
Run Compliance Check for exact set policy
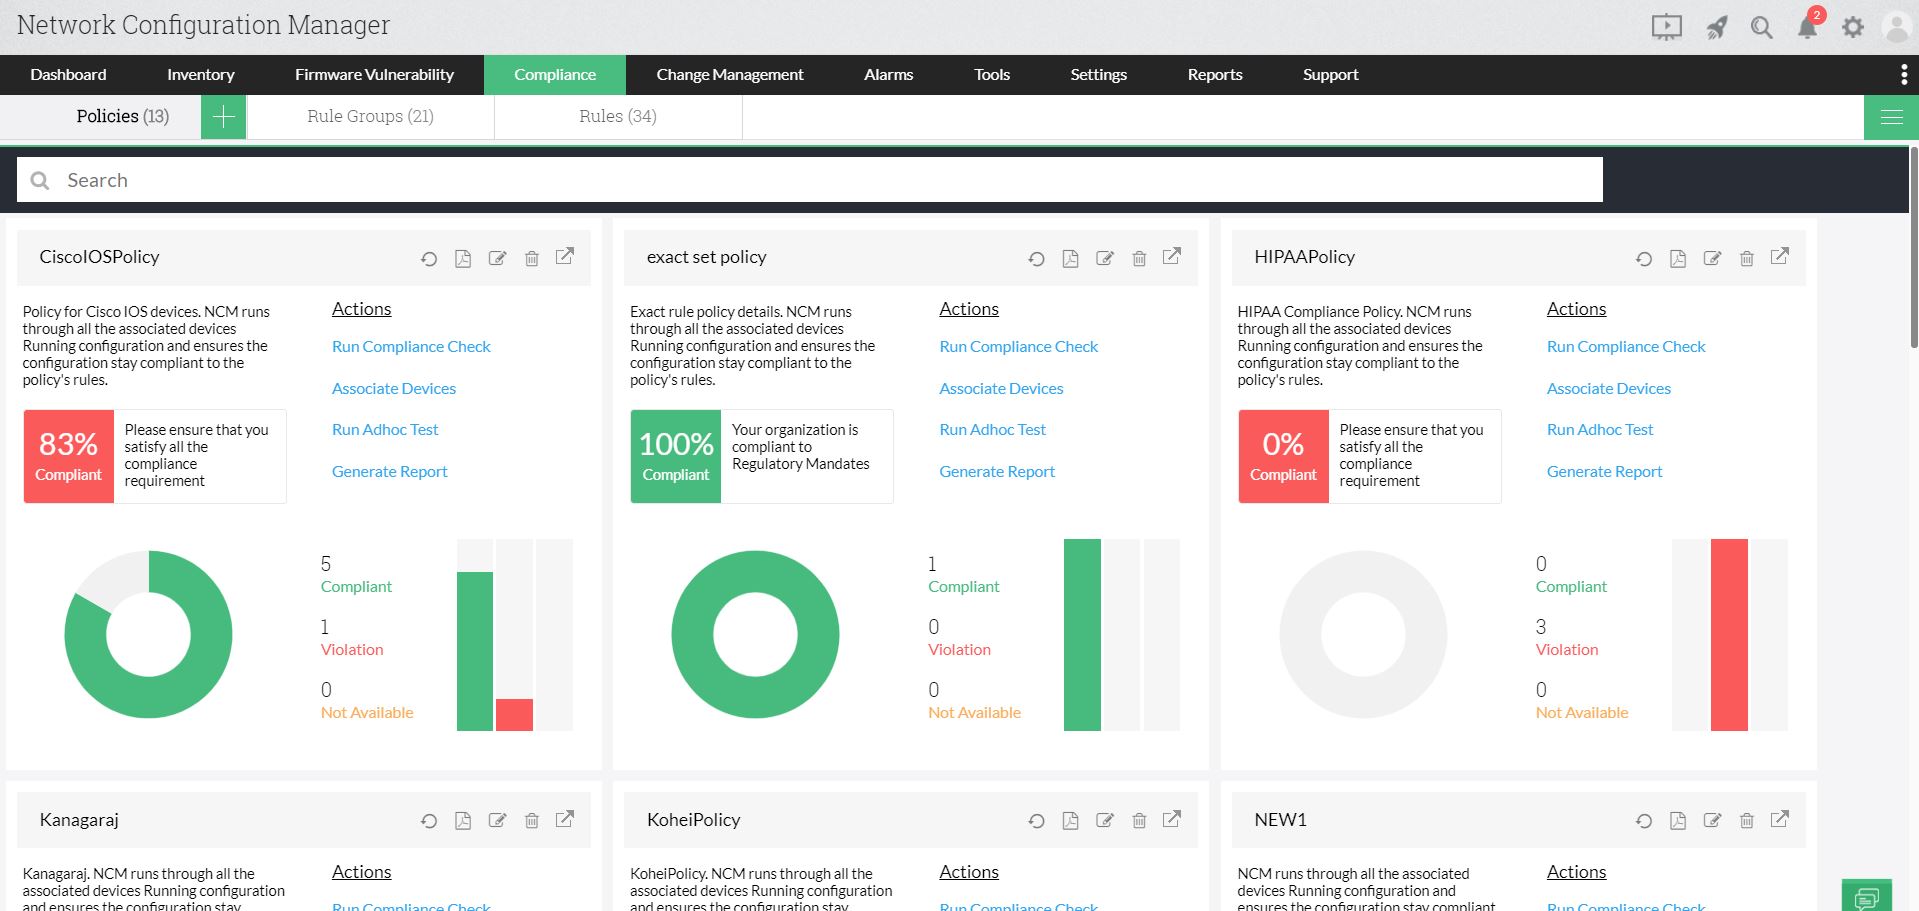click(x=1018, y=347)
